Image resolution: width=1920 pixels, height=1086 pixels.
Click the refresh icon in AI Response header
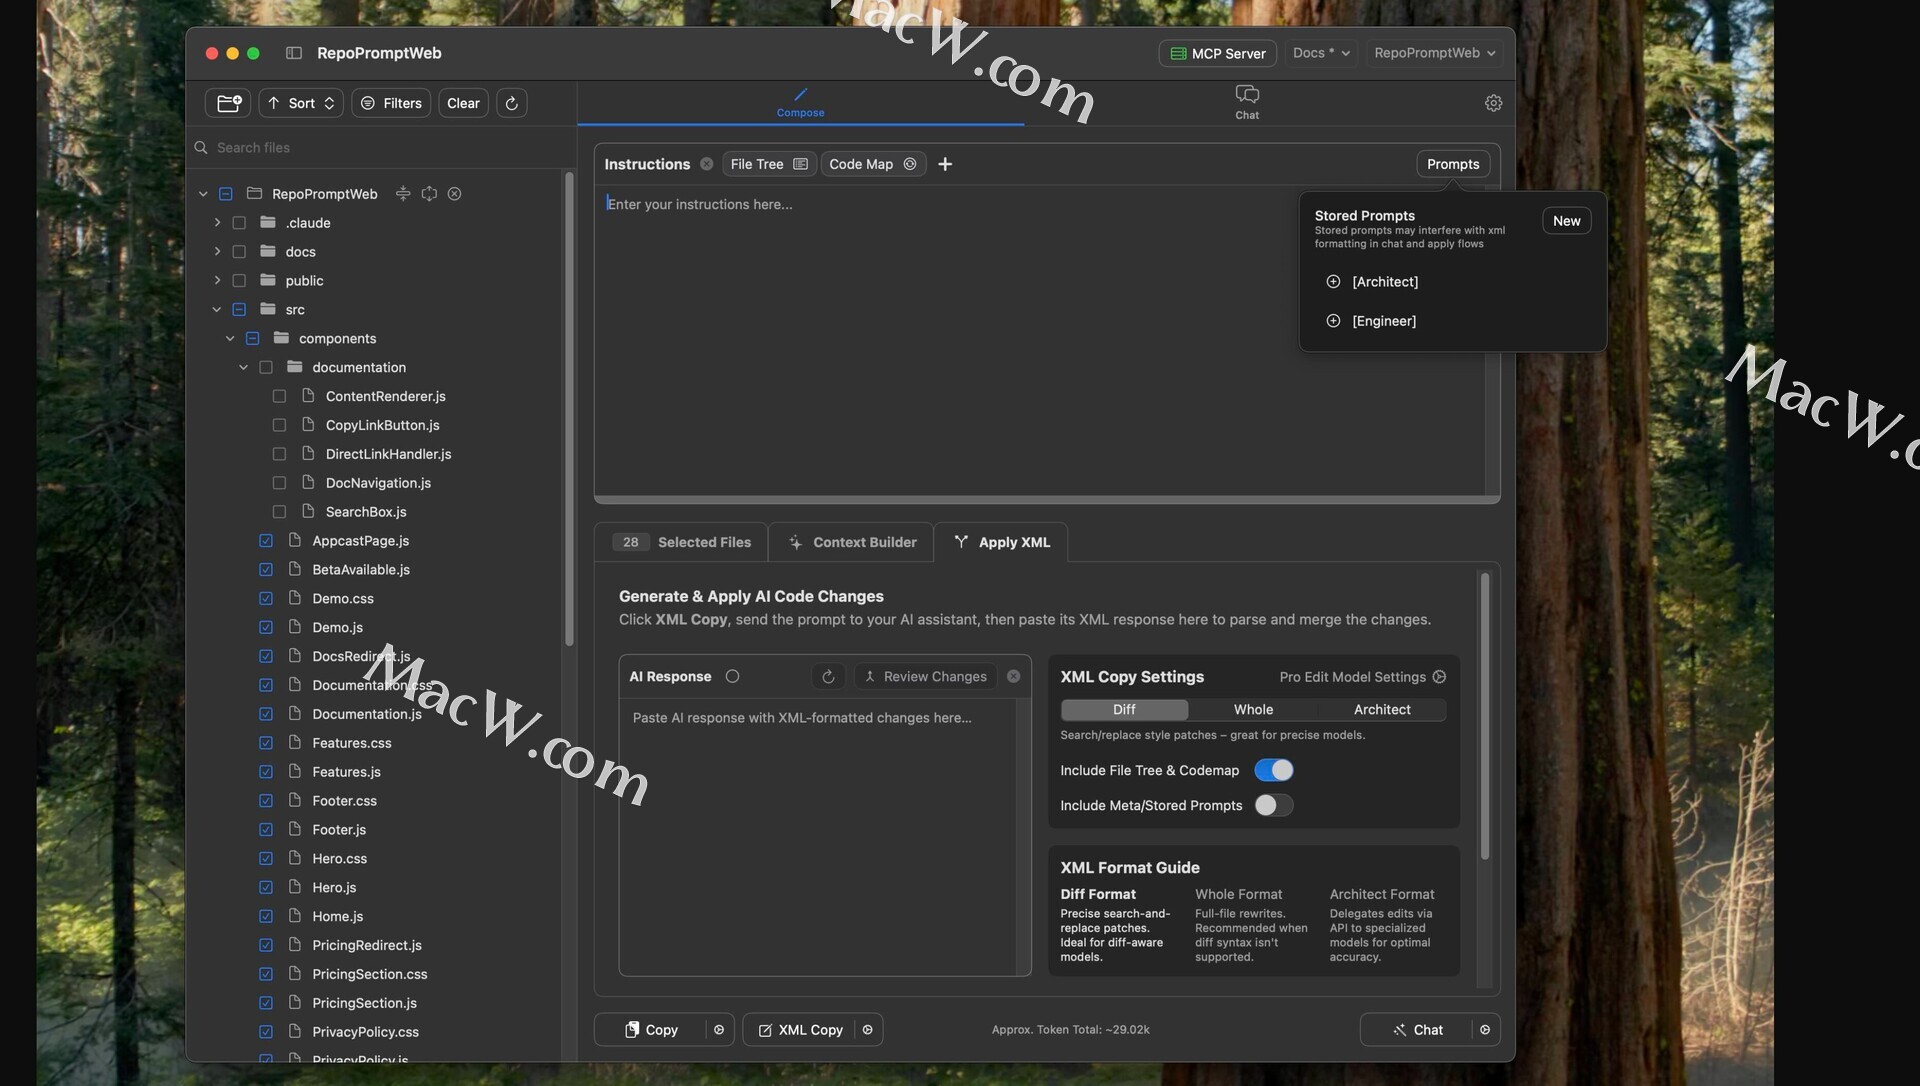(x=828, y=677)
